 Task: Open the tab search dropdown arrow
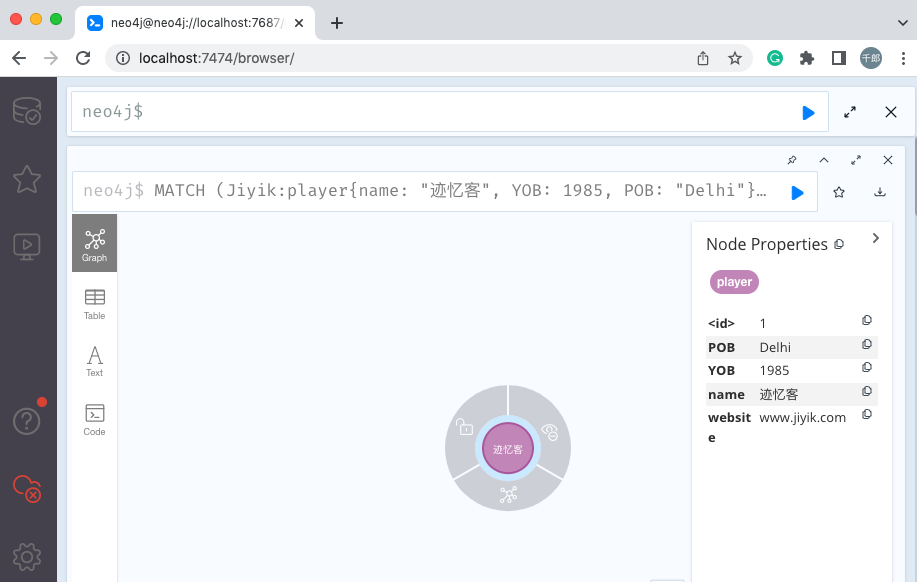tap(902, 23)
